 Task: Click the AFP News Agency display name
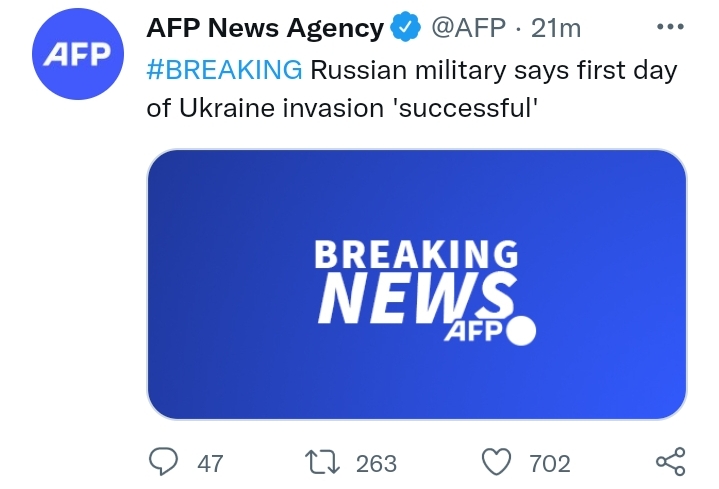coord(264,30)
